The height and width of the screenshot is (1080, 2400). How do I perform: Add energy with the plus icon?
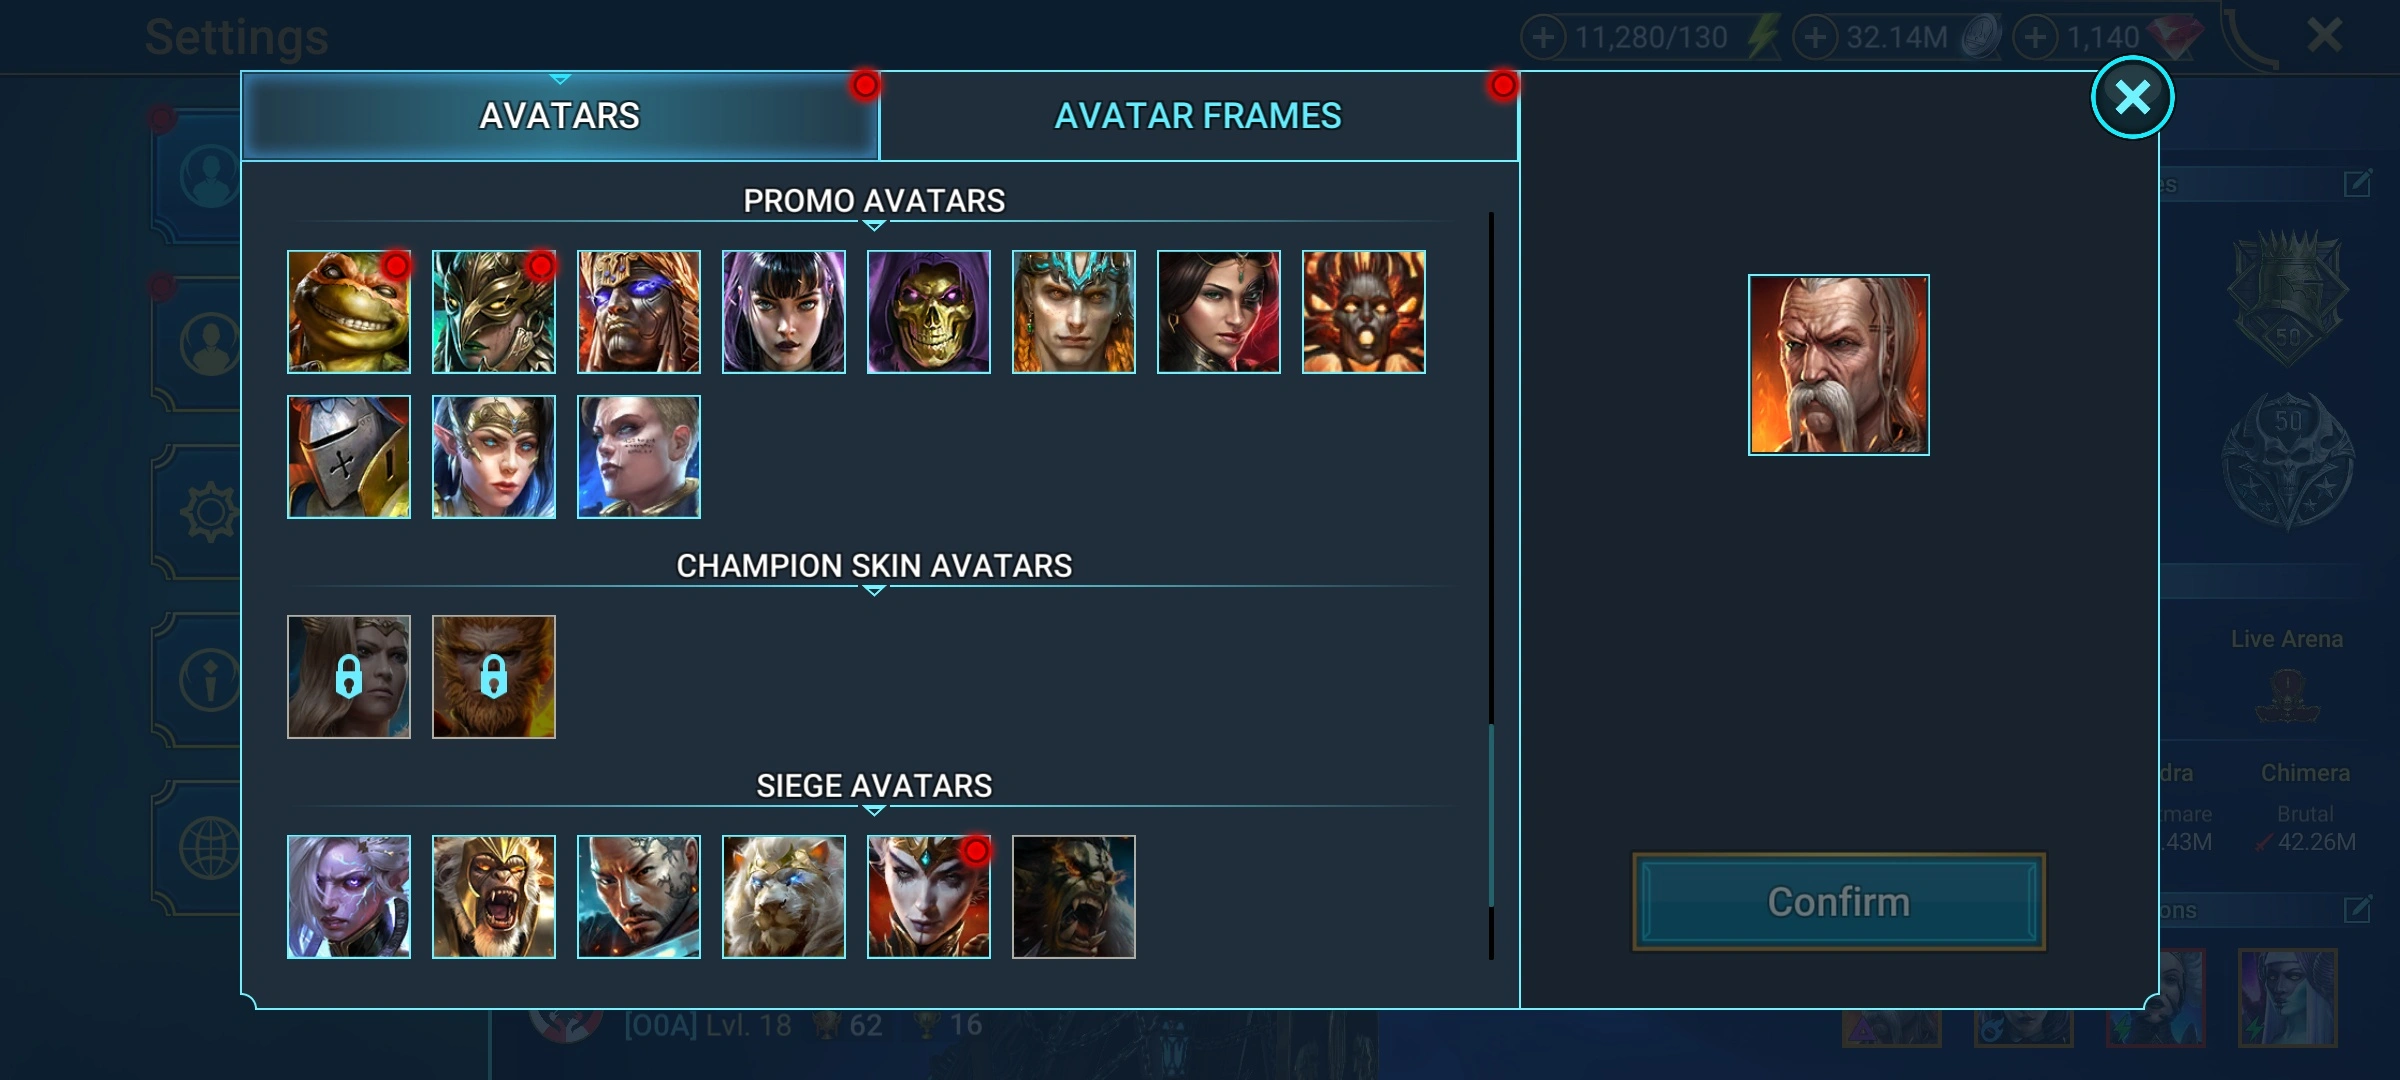coord(1543,38)
